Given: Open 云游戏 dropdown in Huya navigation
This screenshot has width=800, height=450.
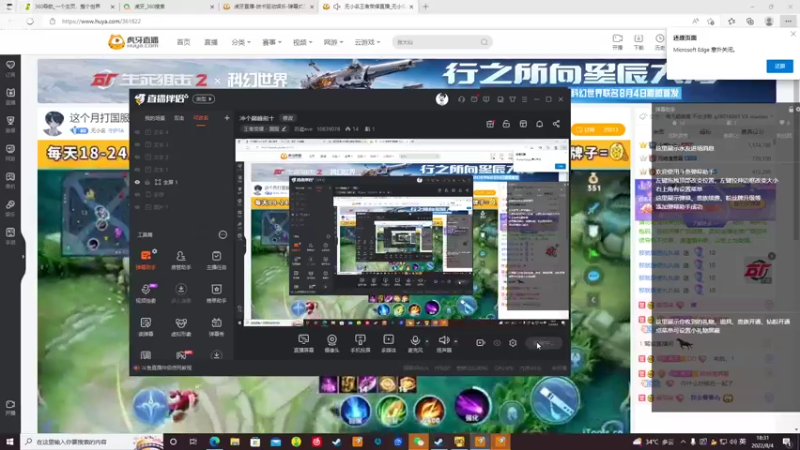Looking at the screenshot, I should (367, 42).
